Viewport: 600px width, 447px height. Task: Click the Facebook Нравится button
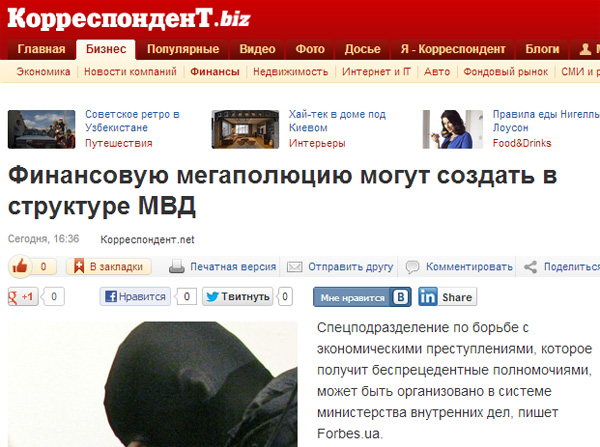(x=135, y=297)
